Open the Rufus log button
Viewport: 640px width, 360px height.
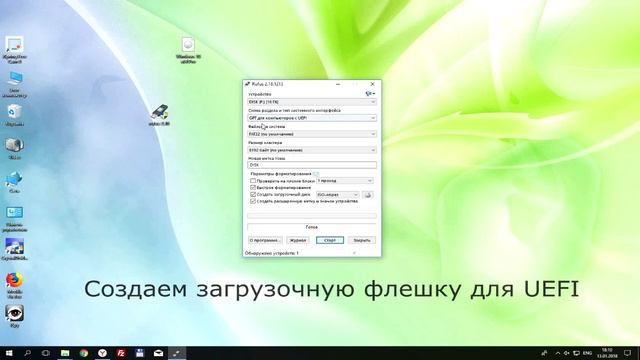pos(298,240)
